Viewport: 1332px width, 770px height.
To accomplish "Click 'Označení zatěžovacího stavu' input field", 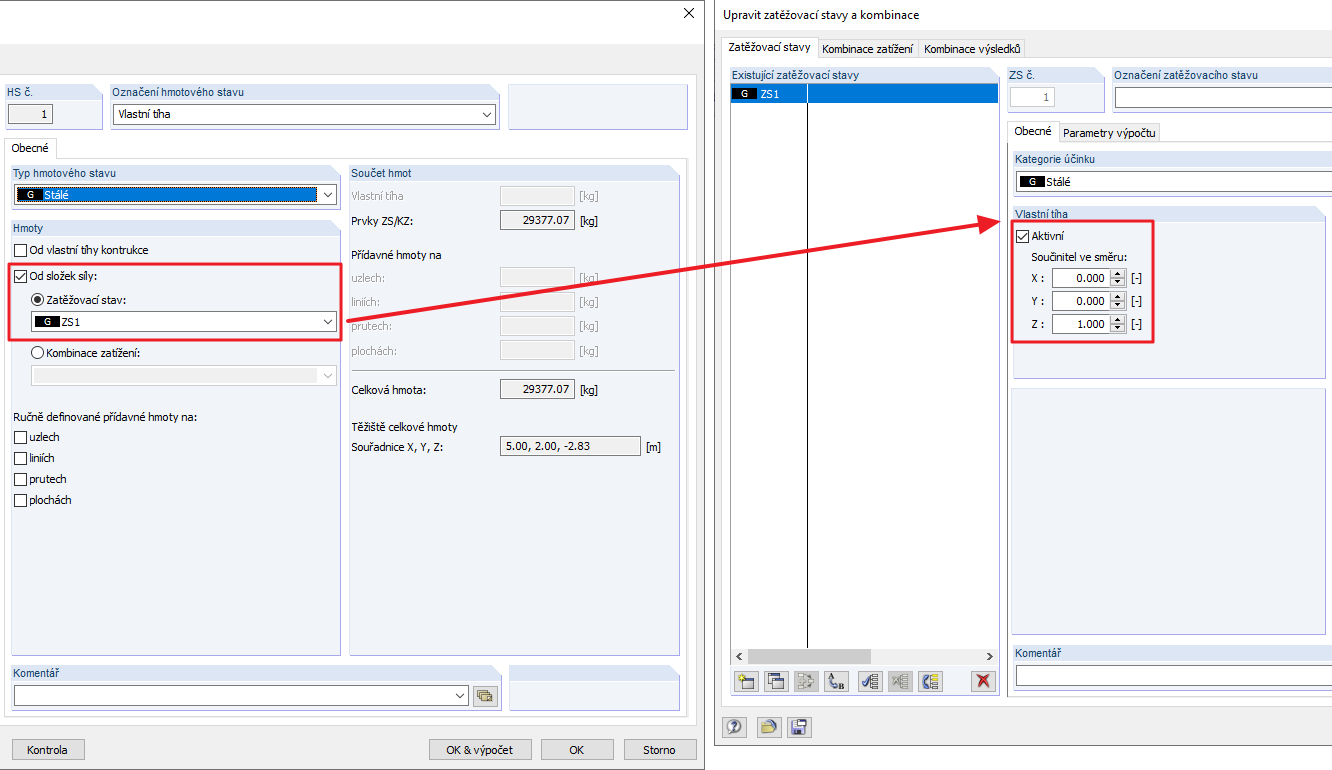I will pyautogui.click(x=1223, y=97).
